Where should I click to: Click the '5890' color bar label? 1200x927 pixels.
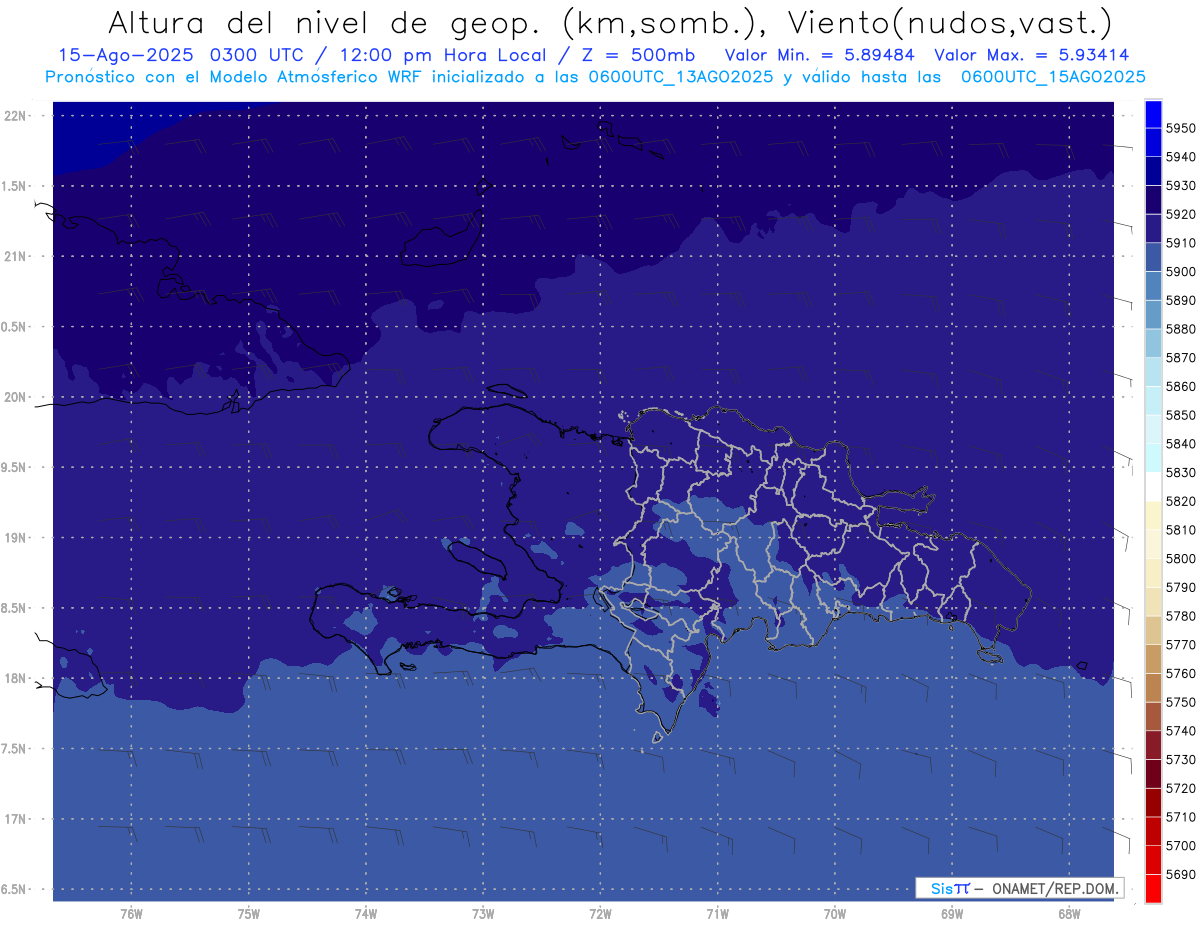[1180, 300]
